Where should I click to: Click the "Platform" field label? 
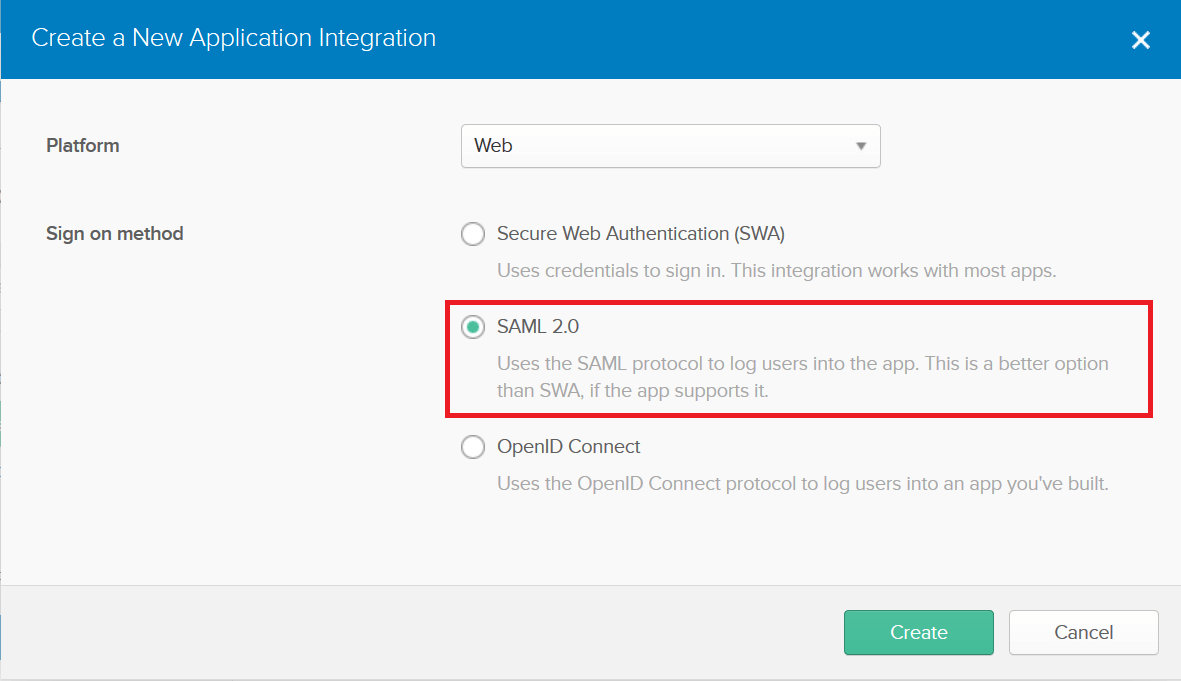pos(83,146)
